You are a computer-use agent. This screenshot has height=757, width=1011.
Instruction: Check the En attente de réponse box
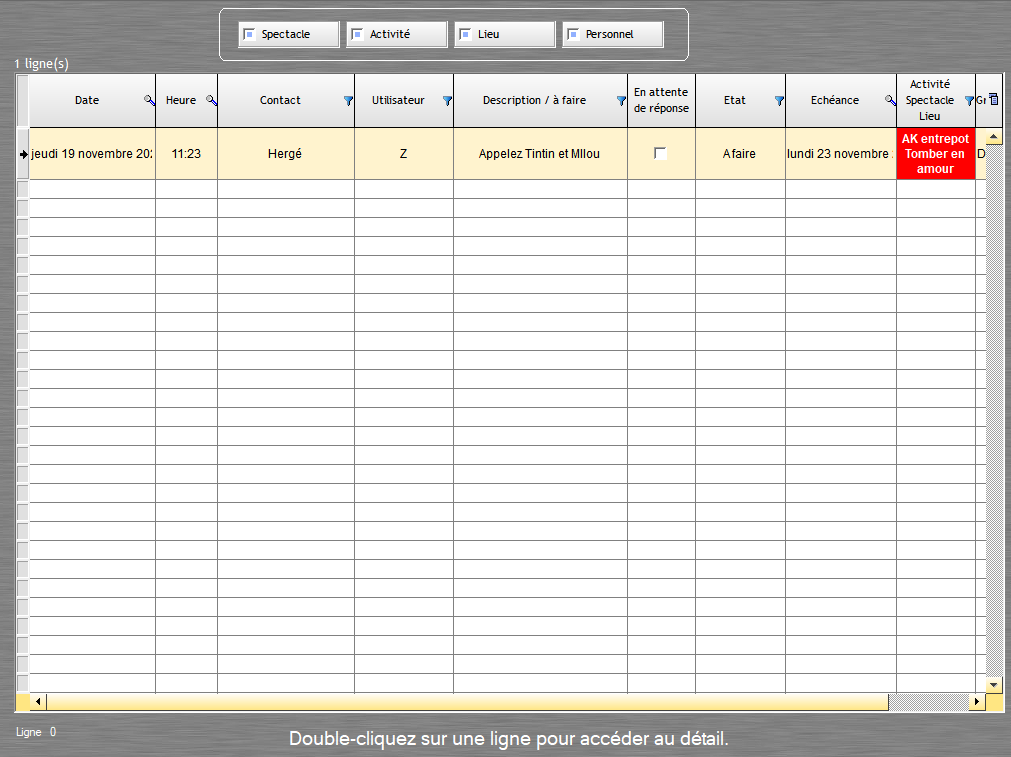click(660, 153)
